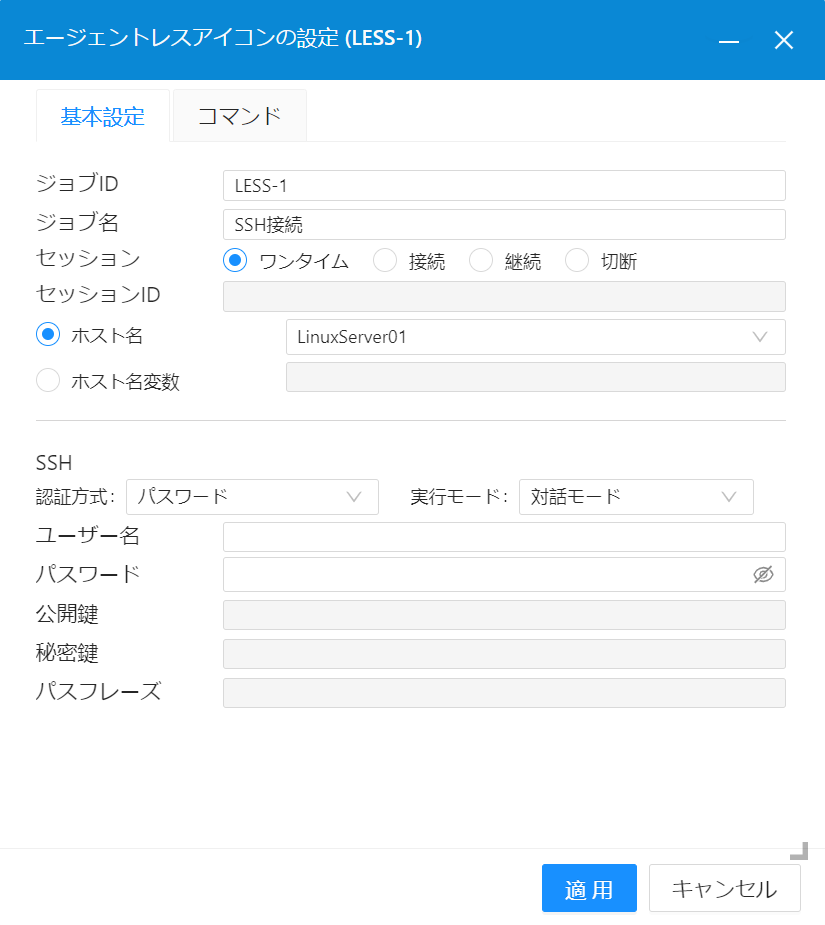The width and height of the screenshot is (825, 925).
Task: Click the キャンセル cancel button
Action: pos(724,888)
